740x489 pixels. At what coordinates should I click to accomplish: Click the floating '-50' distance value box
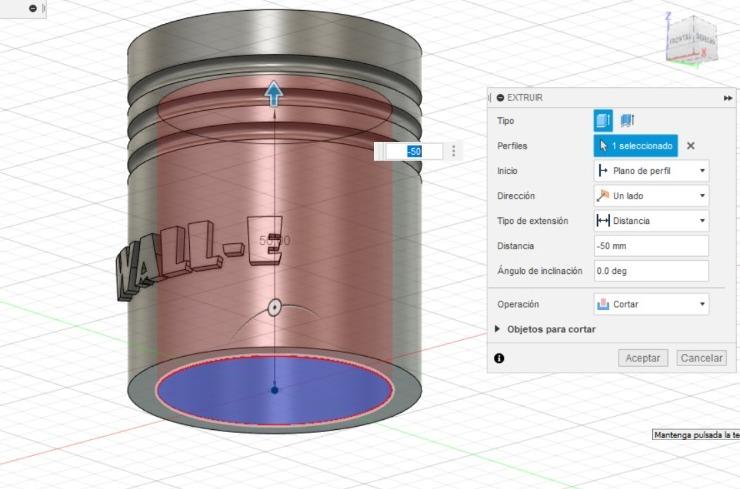click(x=414, y=152)
